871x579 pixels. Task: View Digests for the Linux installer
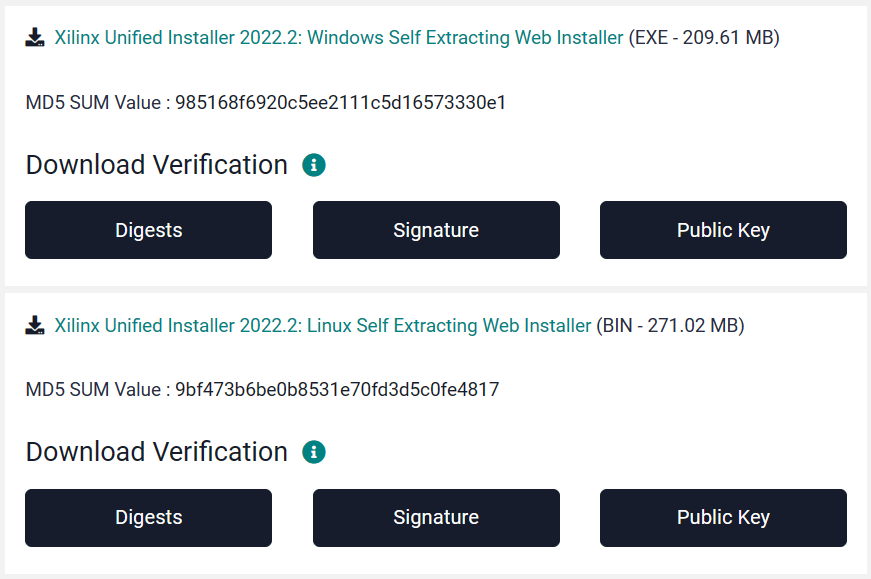point(148,517)
